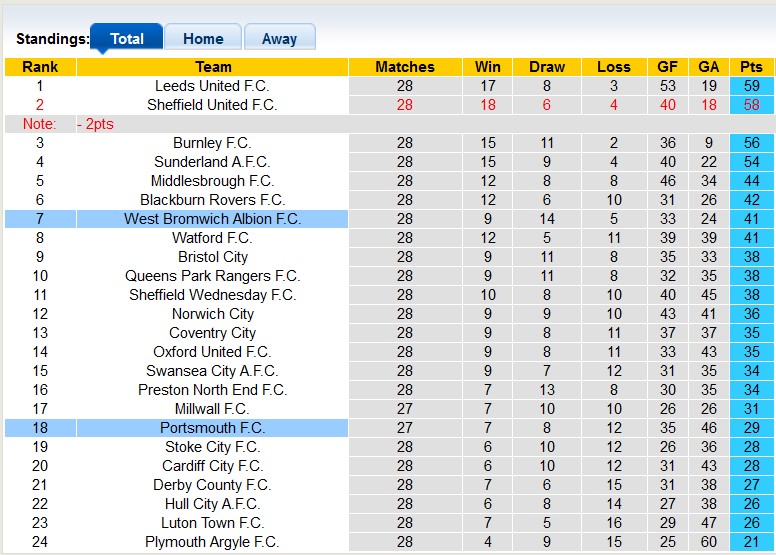Open Sheffield United F.C. team page
Screen dimensions: 776x555
212,105
